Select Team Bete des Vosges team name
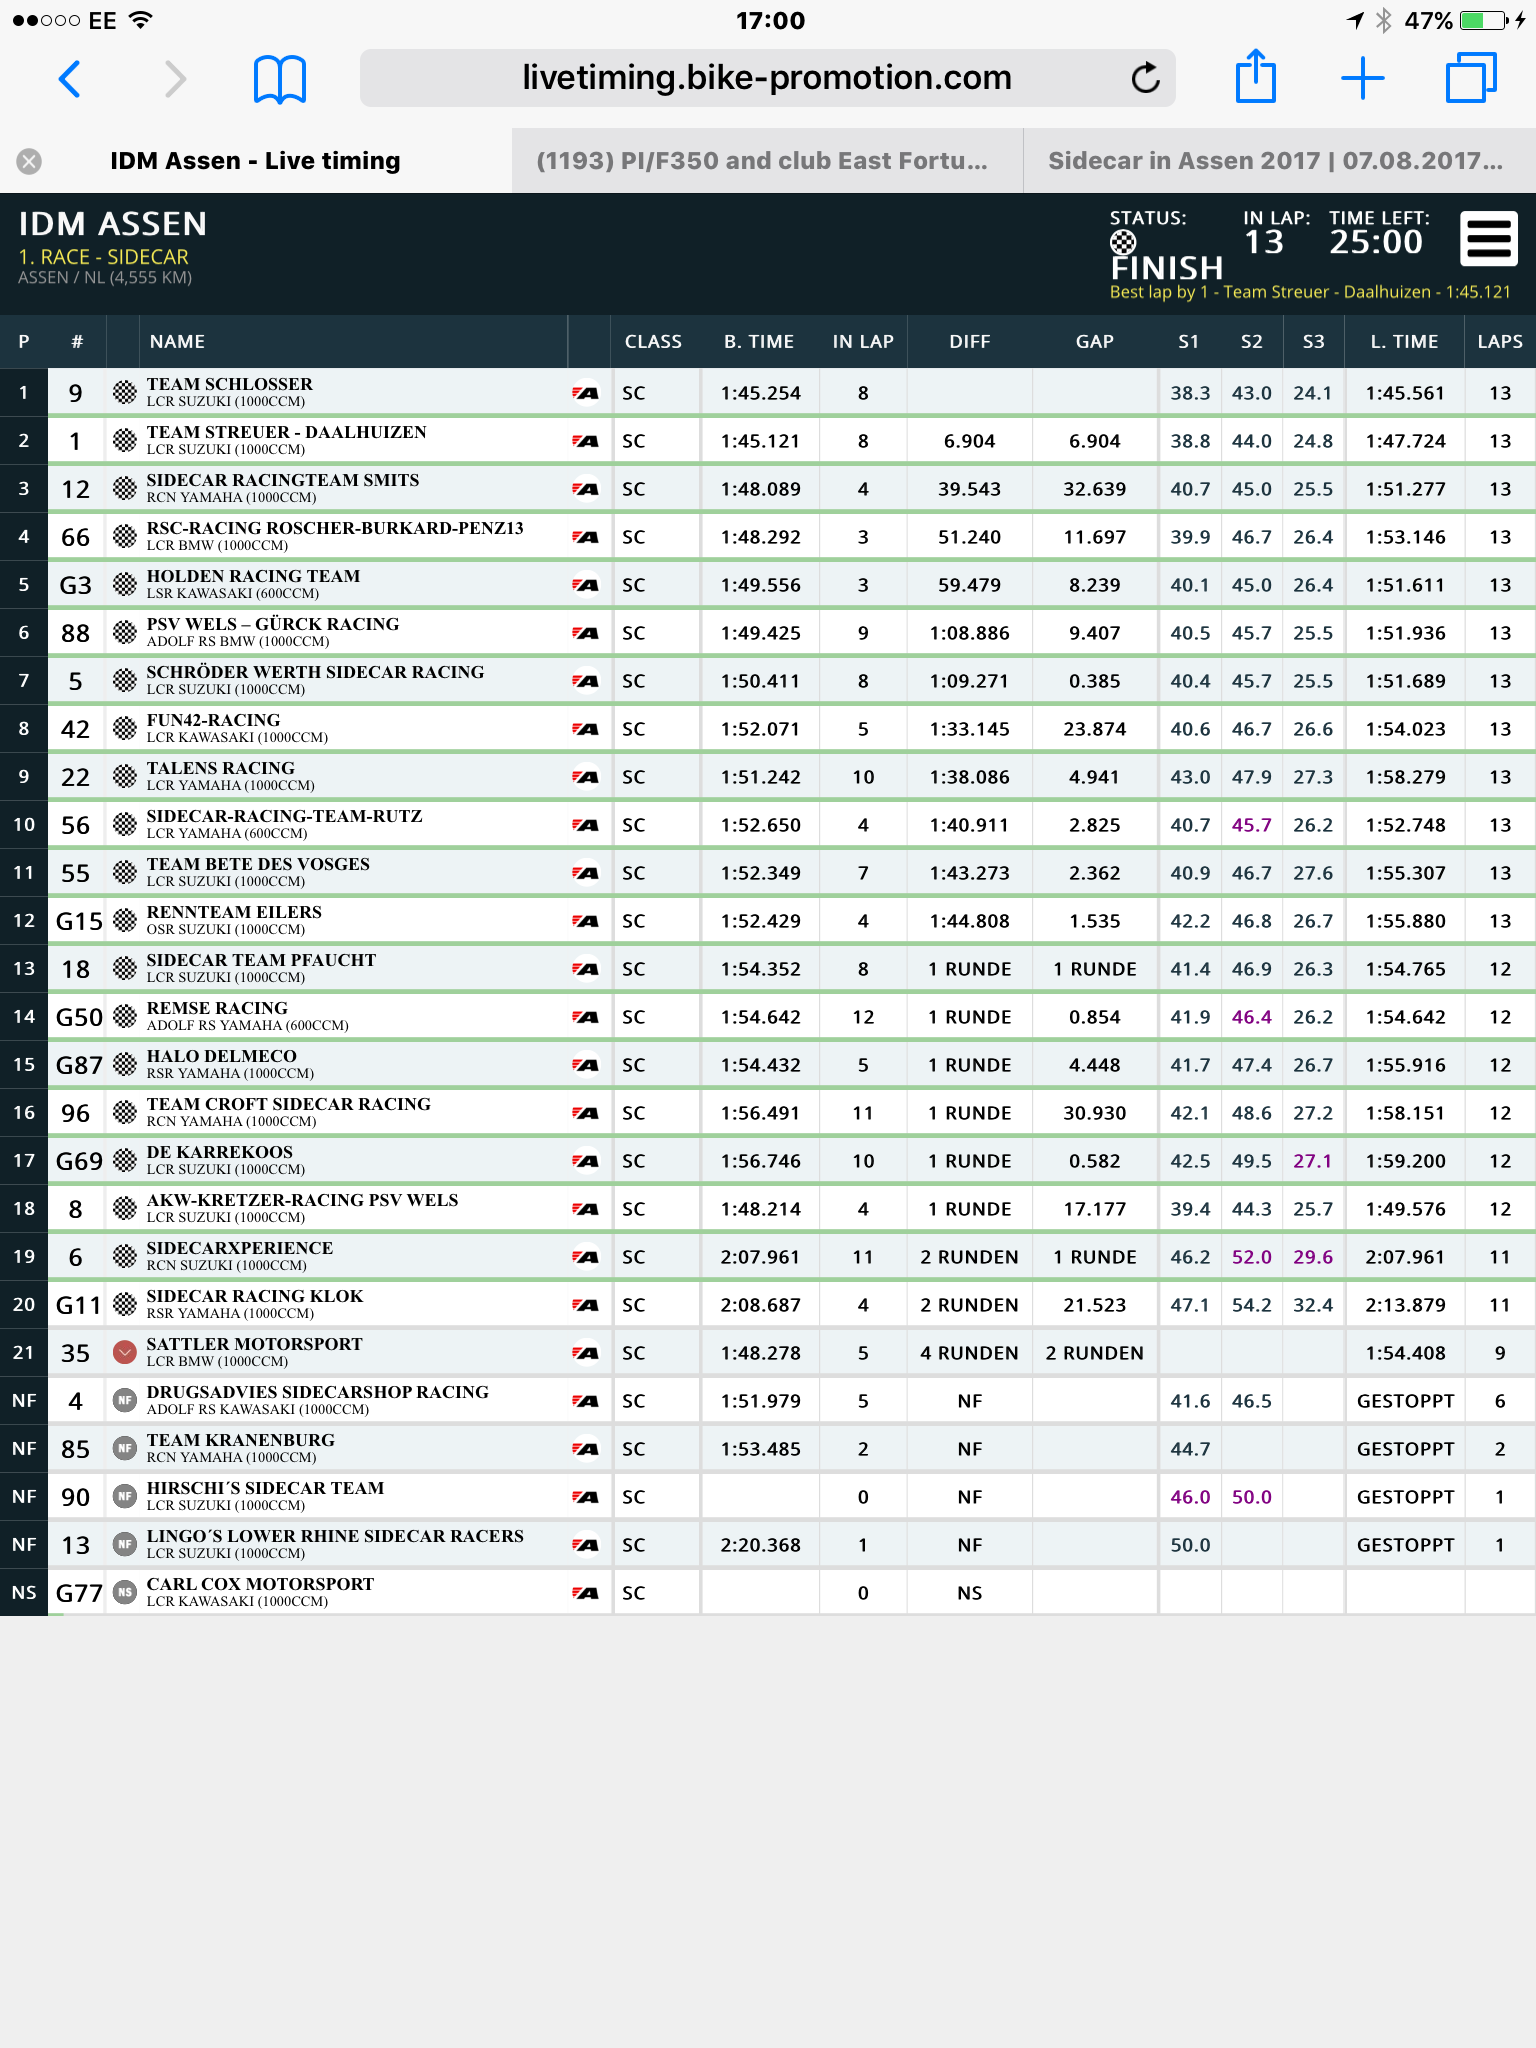Viewport: 1536px width, 2048px height. coord(258,864)
